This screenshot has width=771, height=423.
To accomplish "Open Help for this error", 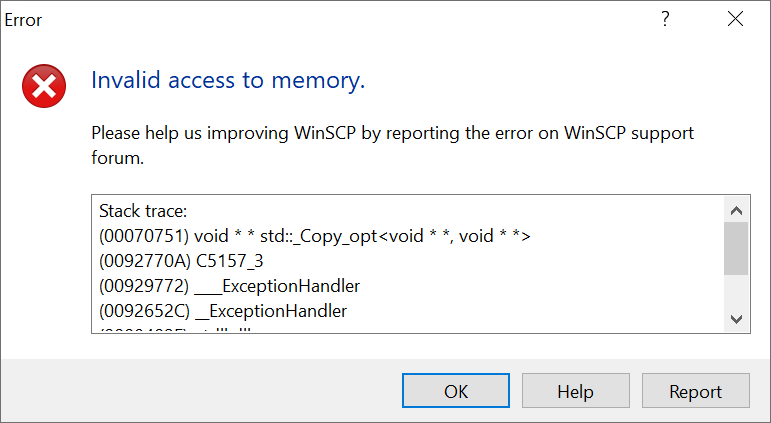I will click(x=575, y=392).
